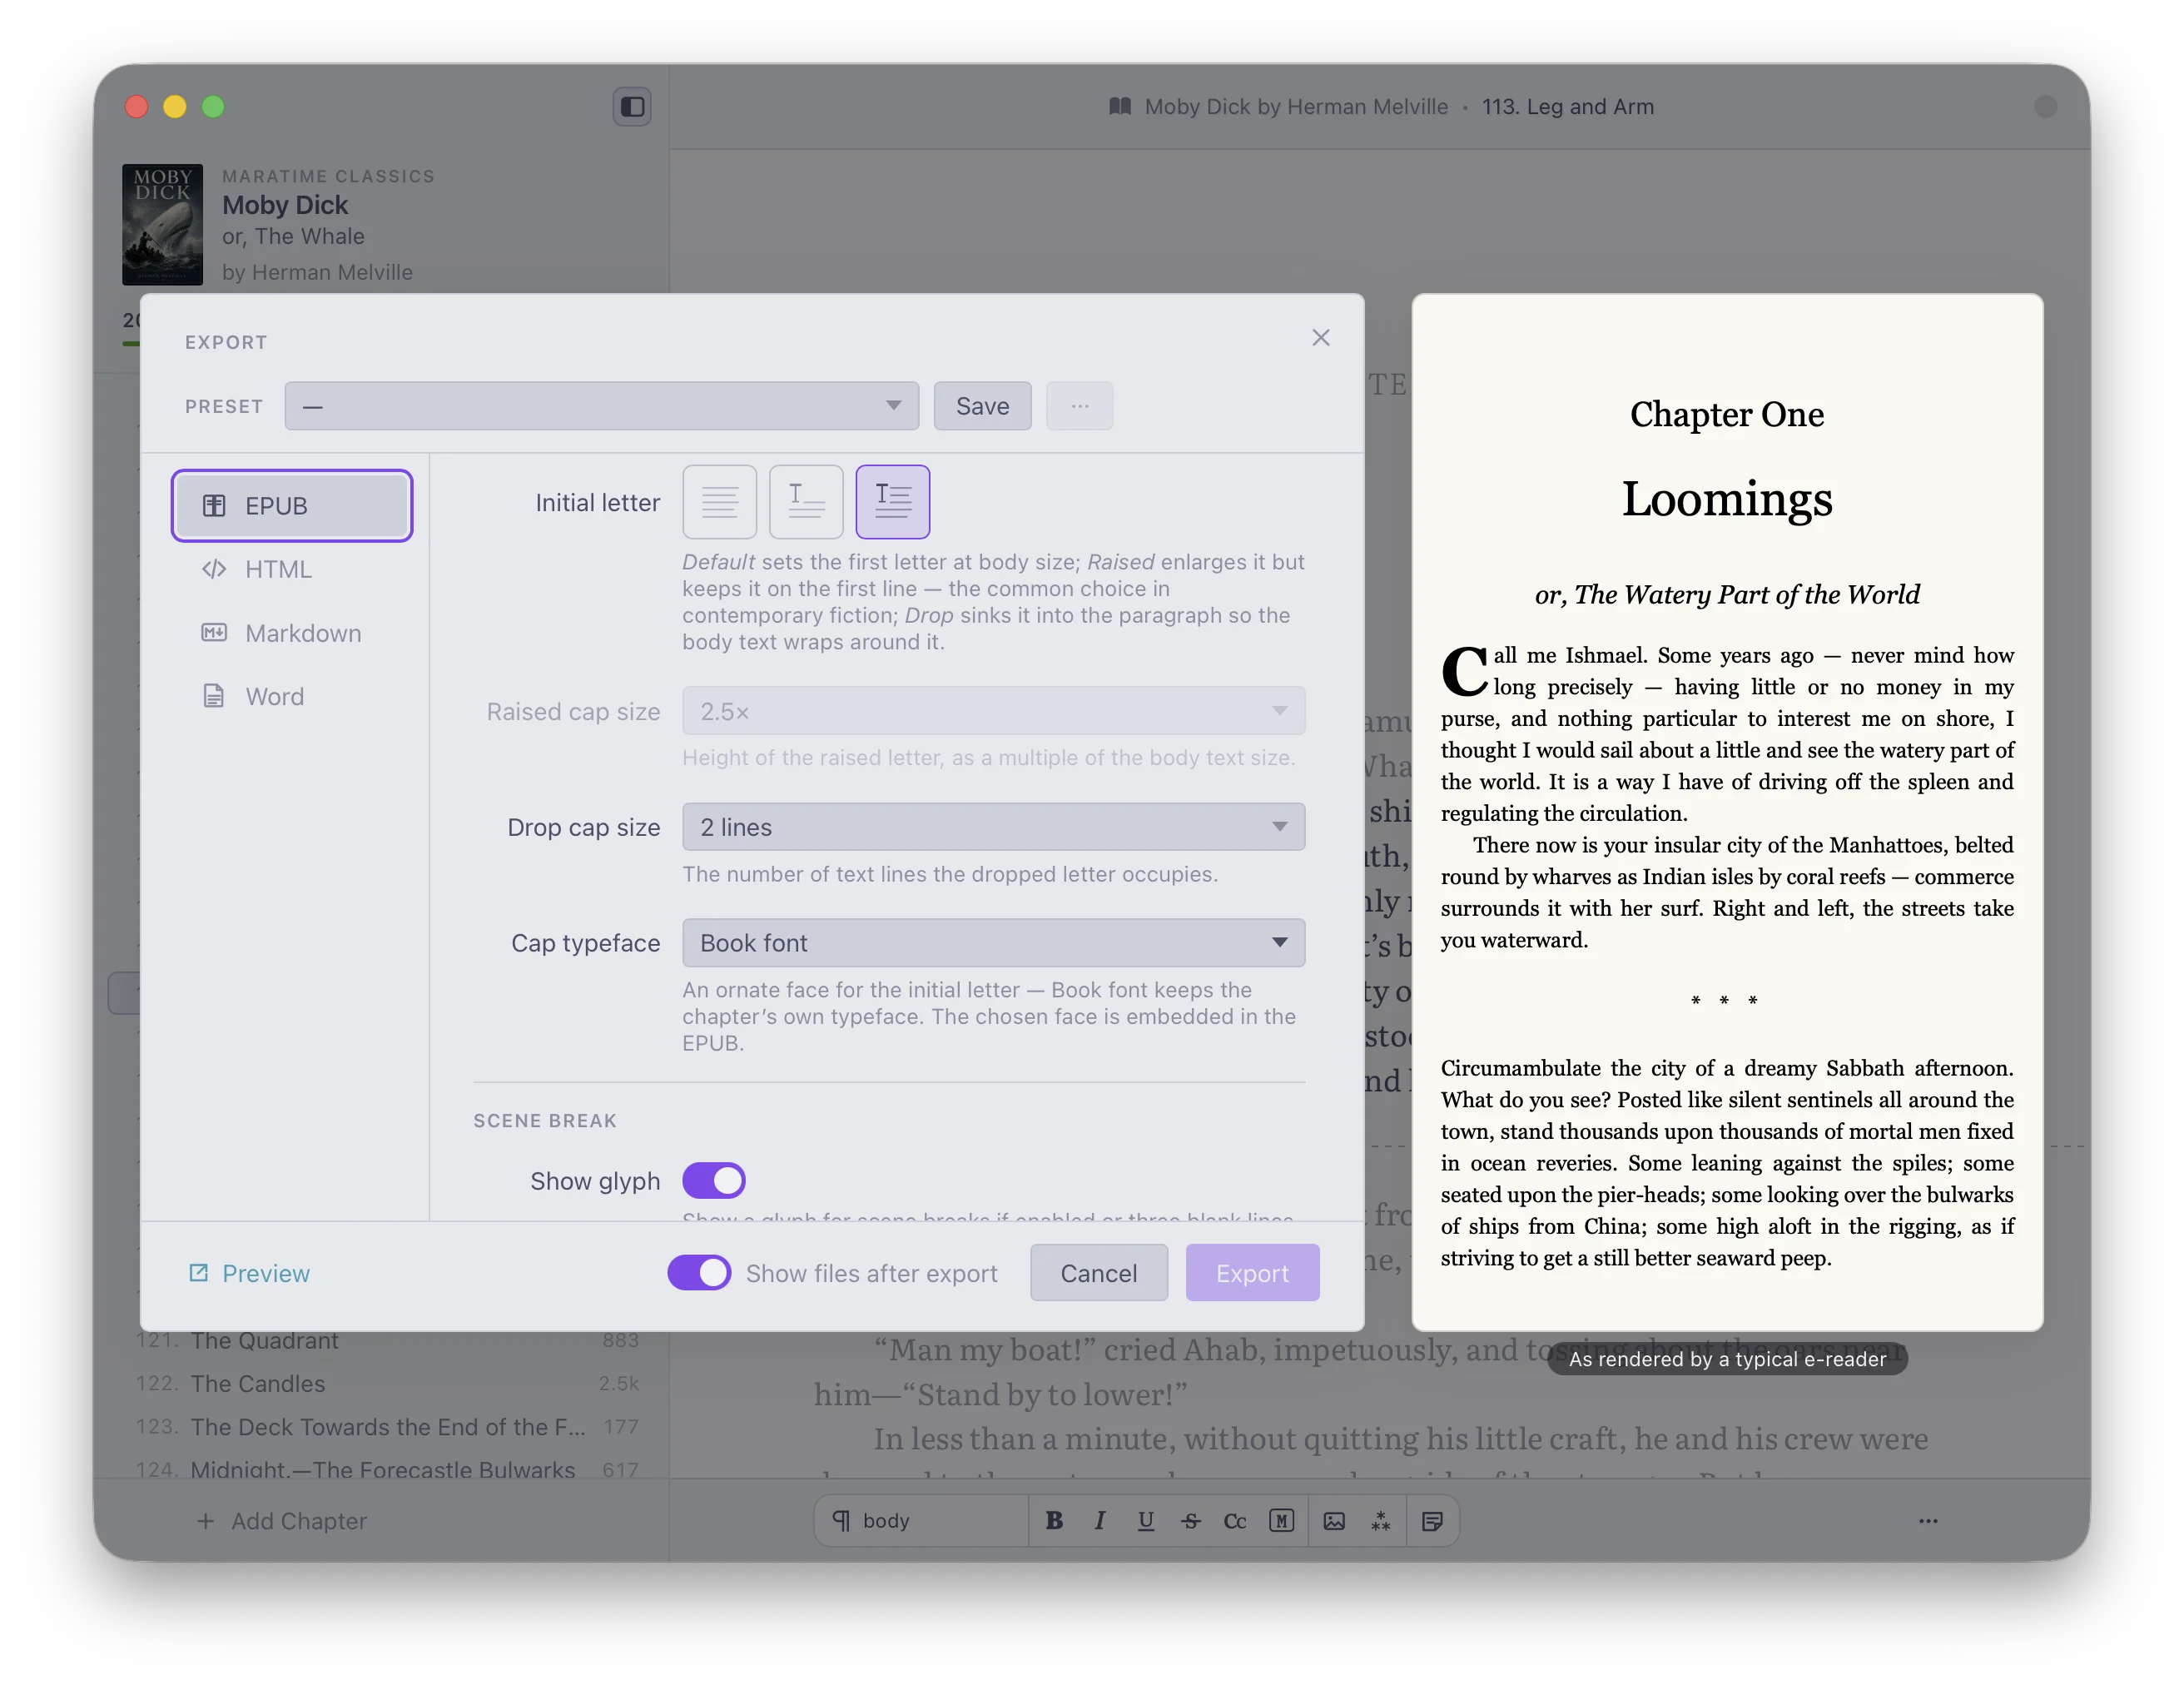
Task: Open the Preset dropdown
Action: [602, 406]
